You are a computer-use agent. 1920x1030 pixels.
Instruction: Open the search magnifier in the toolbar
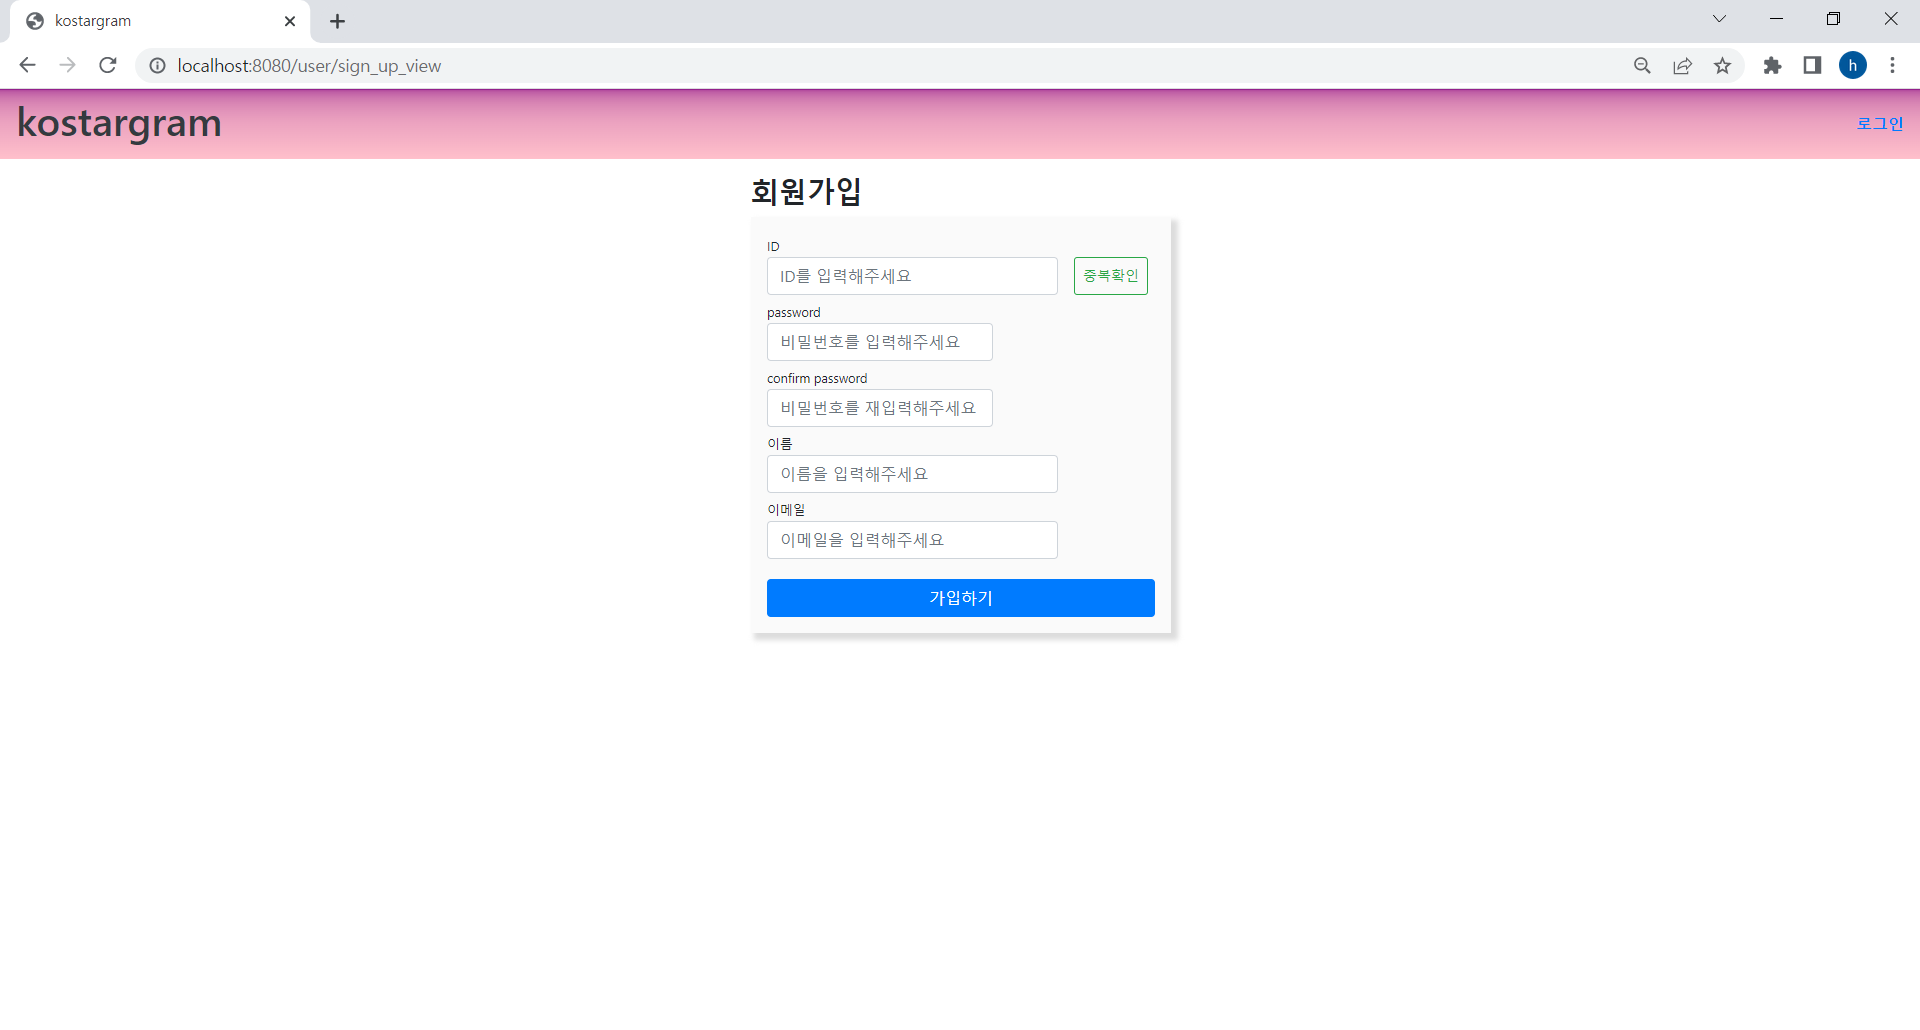tap(1643, 65)
